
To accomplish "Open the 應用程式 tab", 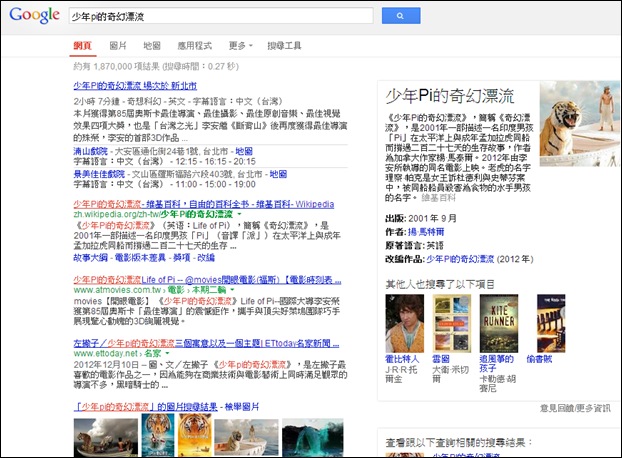I will point(194,46).
